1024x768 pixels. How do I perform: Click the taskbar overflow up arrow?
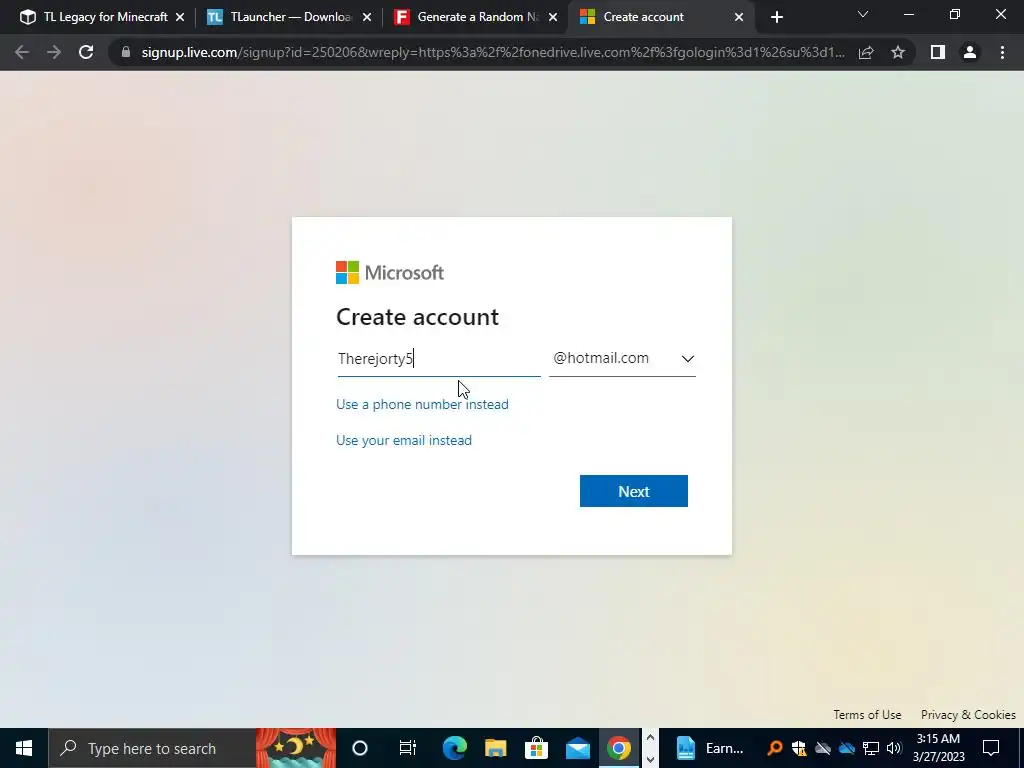[650, 737]
